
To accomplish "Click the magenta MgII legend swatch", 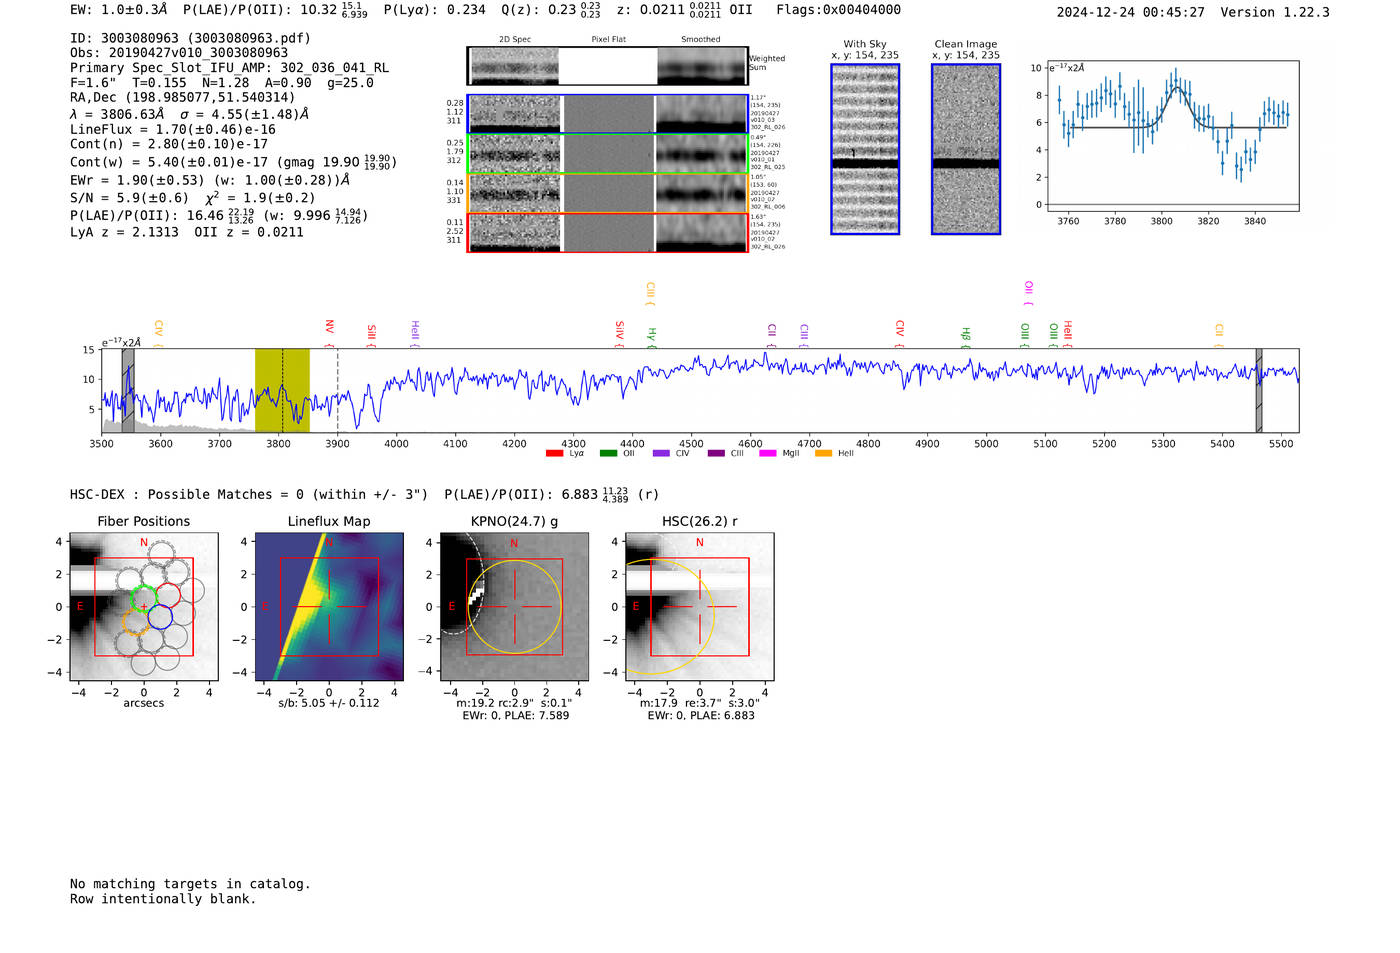I will click(x=770, y=454).
